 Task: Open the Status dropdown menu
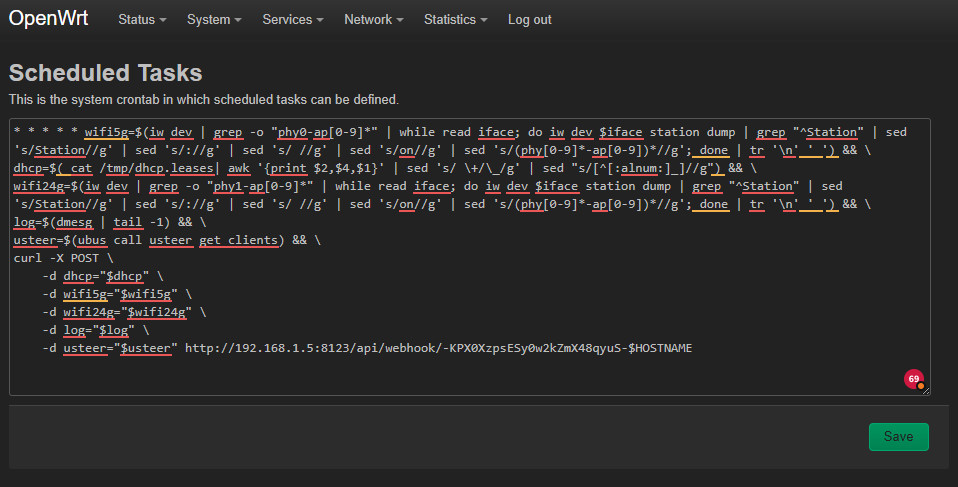click(141, 20)
